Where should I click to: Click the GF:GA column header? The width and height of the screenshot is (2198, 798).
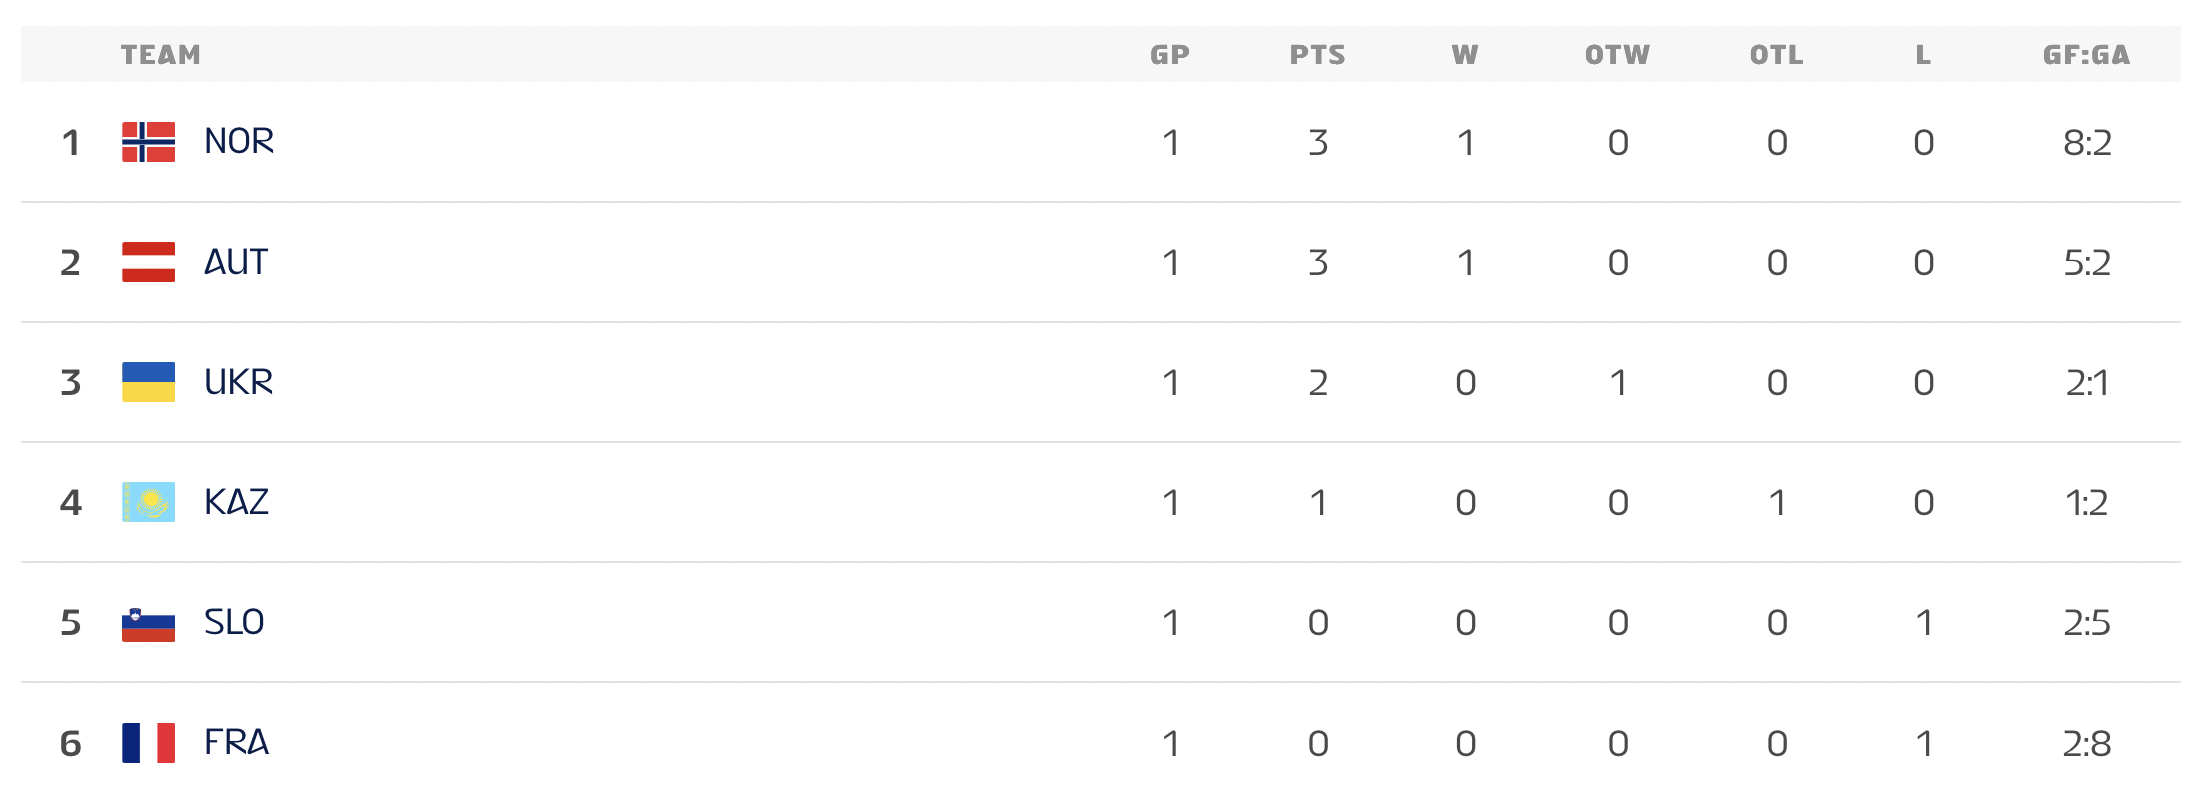pos(2086,55)
